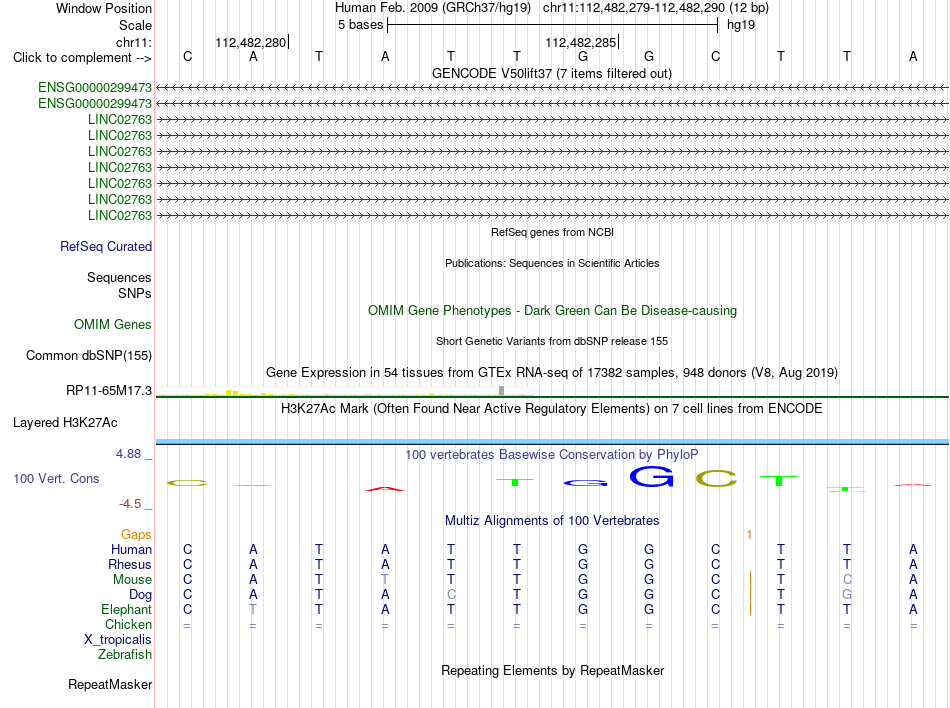This screenshot has height=708, width=950.
Task: Open the 'RefSeq genes from NCBI' track title
Action: [x=552, y=232]
